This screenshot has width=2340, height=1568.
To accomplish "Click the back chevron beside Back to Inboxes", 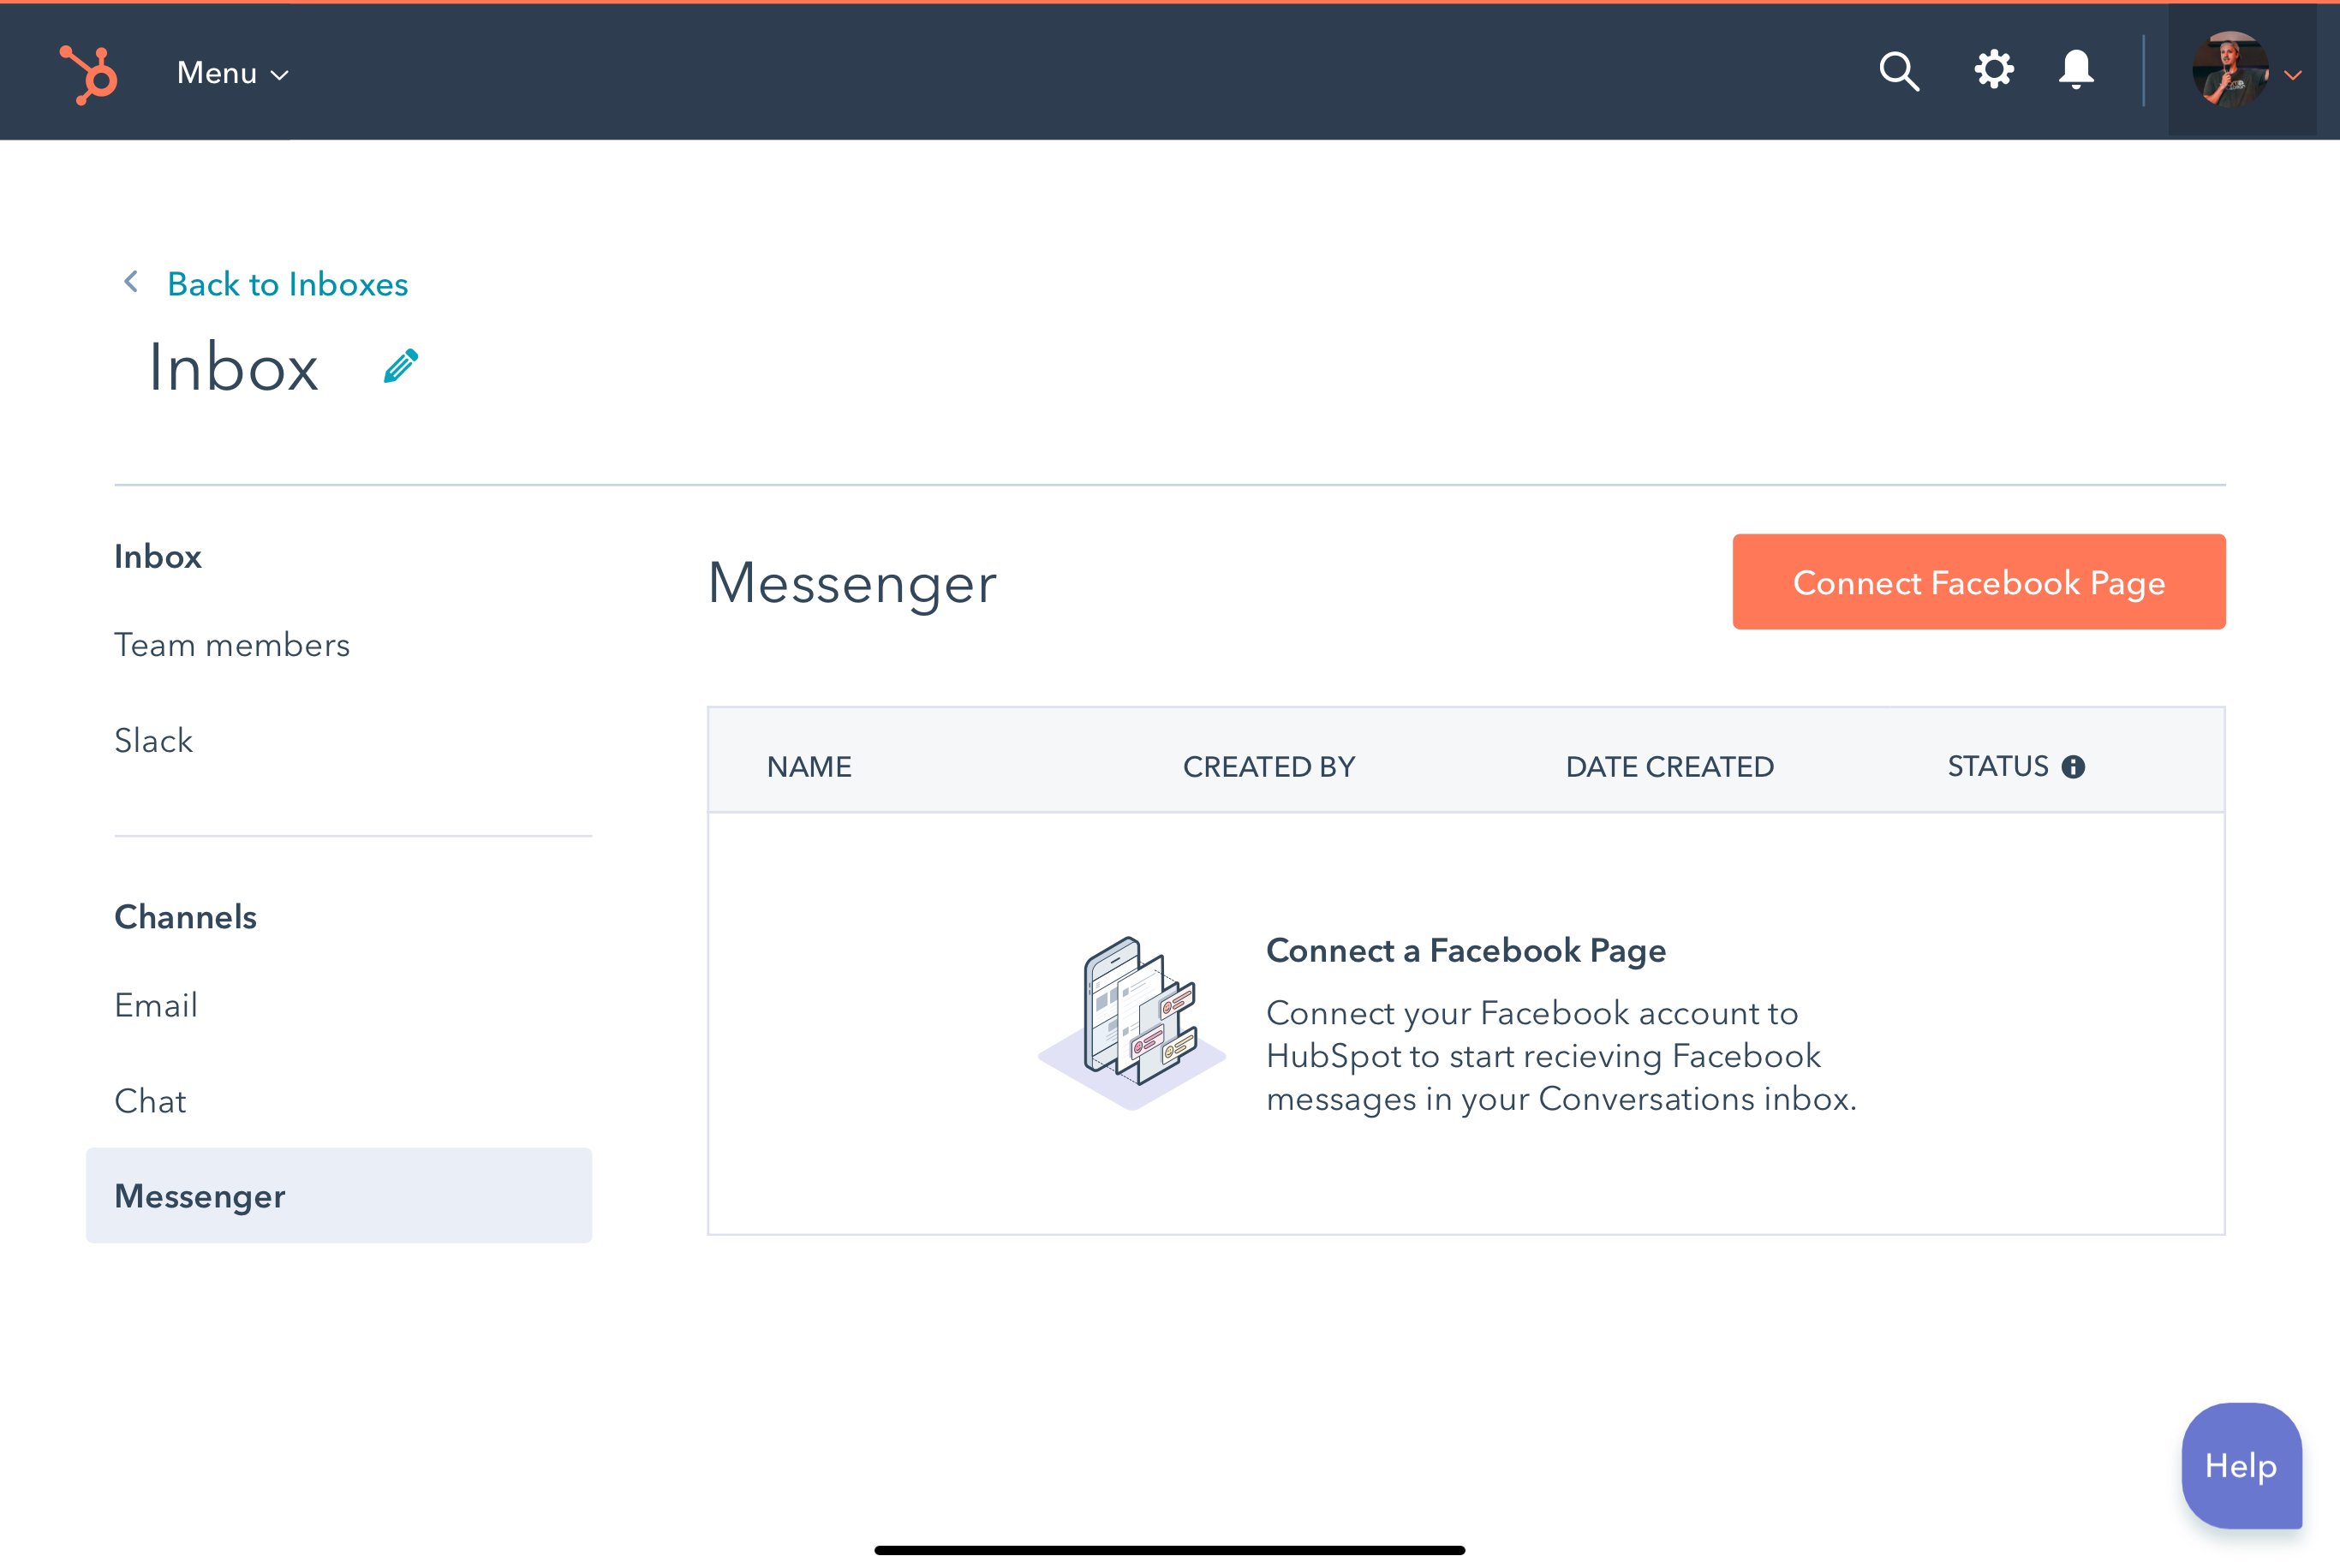I will click(131, 282).
